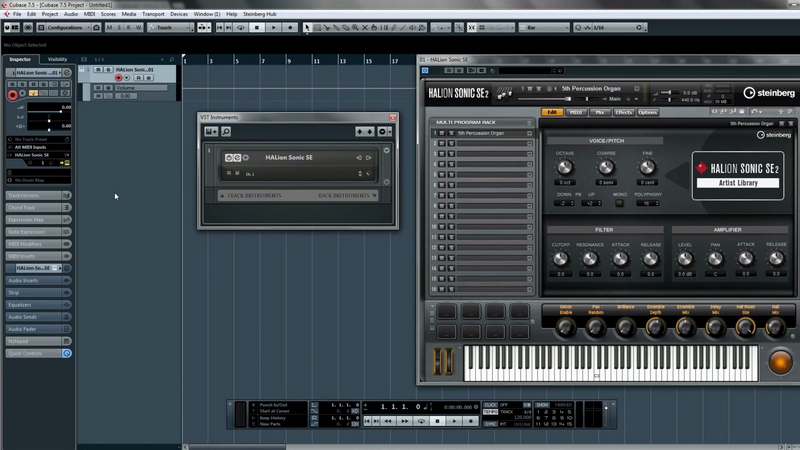Toggle HALion Sonic SE power button in rack
Viewport: 800px width, 450px height.
229,158
